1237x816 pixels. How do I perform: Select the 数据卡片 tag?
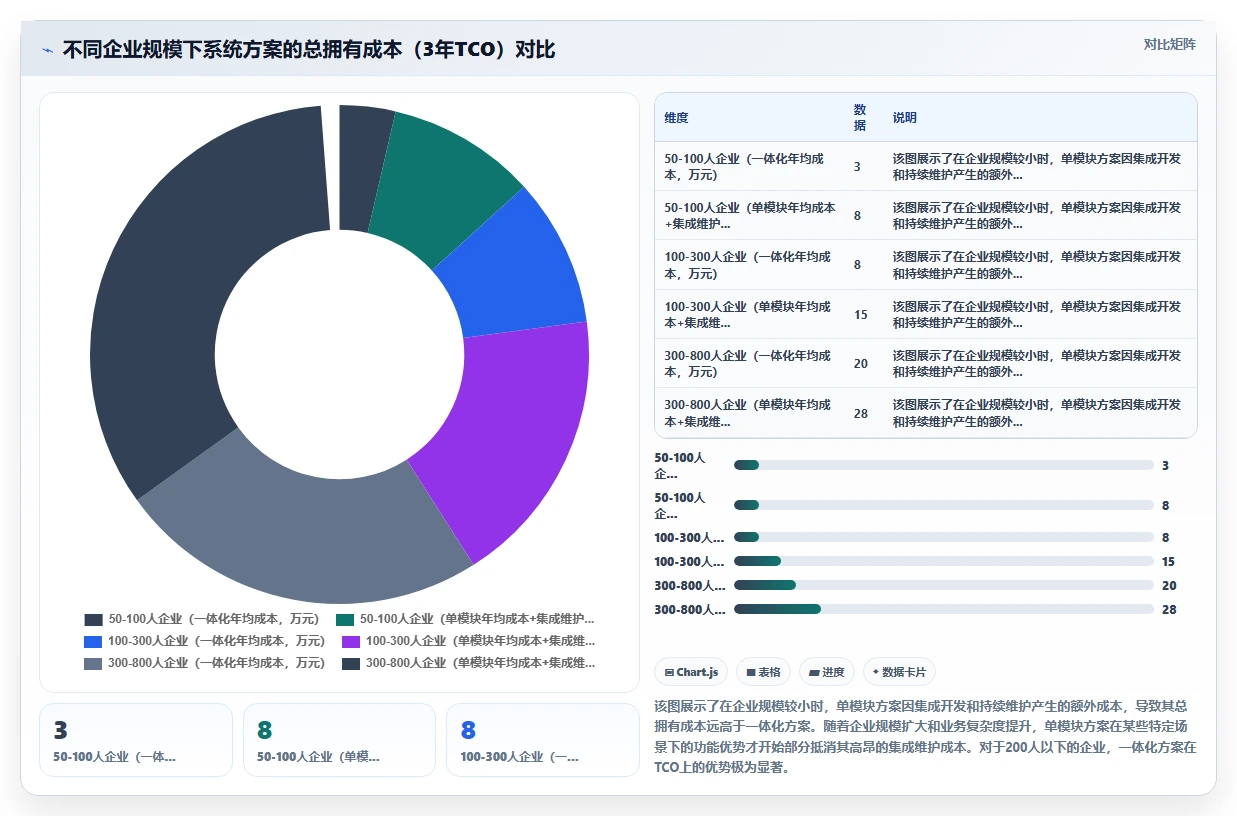899,673
